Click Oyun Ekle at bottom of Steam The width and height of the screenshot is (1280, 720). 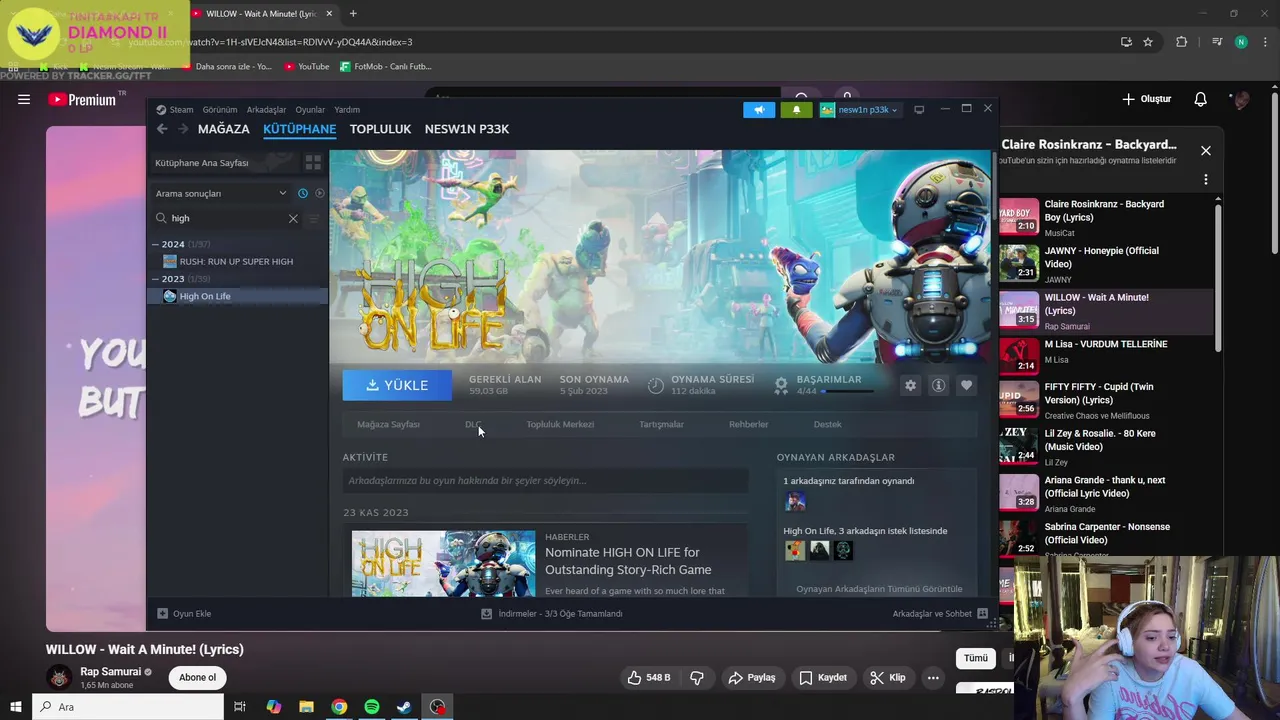tap(184, 614)
